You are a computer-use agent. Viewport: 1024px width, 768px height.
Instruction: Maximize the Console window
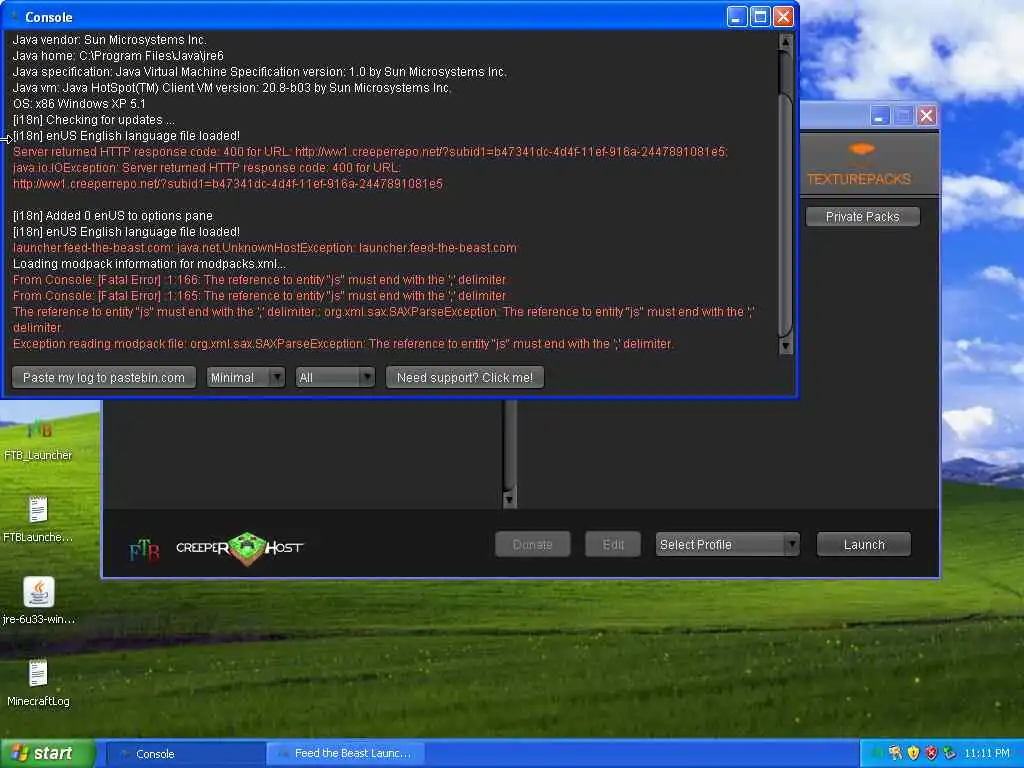pyautogui.click(x=760, y=17)
